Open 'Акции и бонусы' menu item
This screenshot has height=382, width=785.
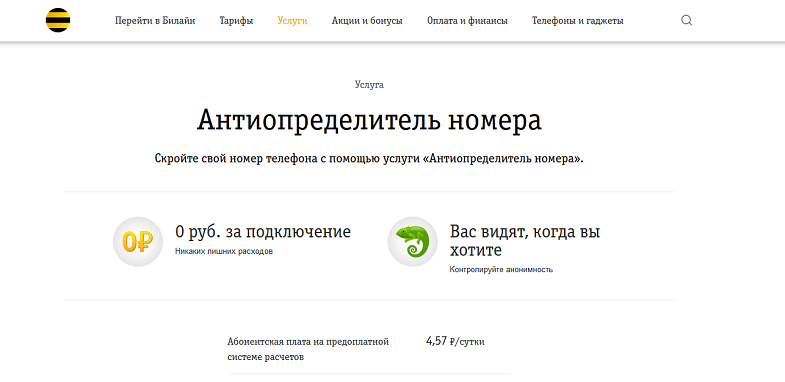(367, 21)
